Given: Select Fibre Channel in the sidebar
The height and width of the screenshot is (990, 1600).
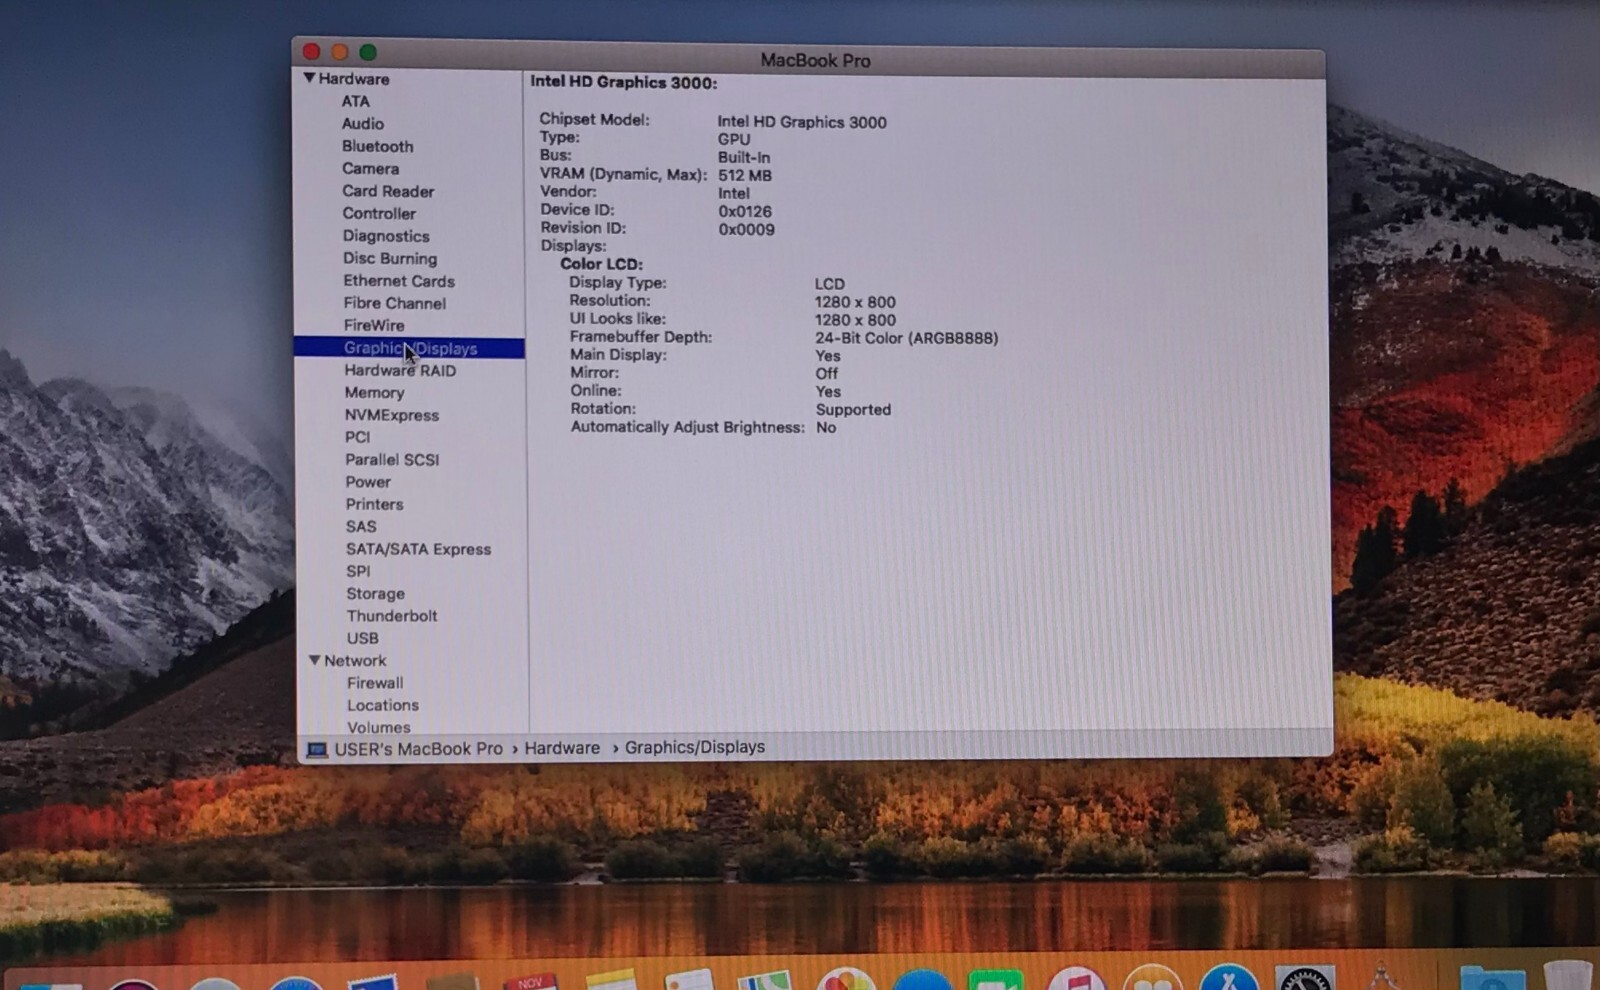Looking at the screenshot, I should click(395, 303).
